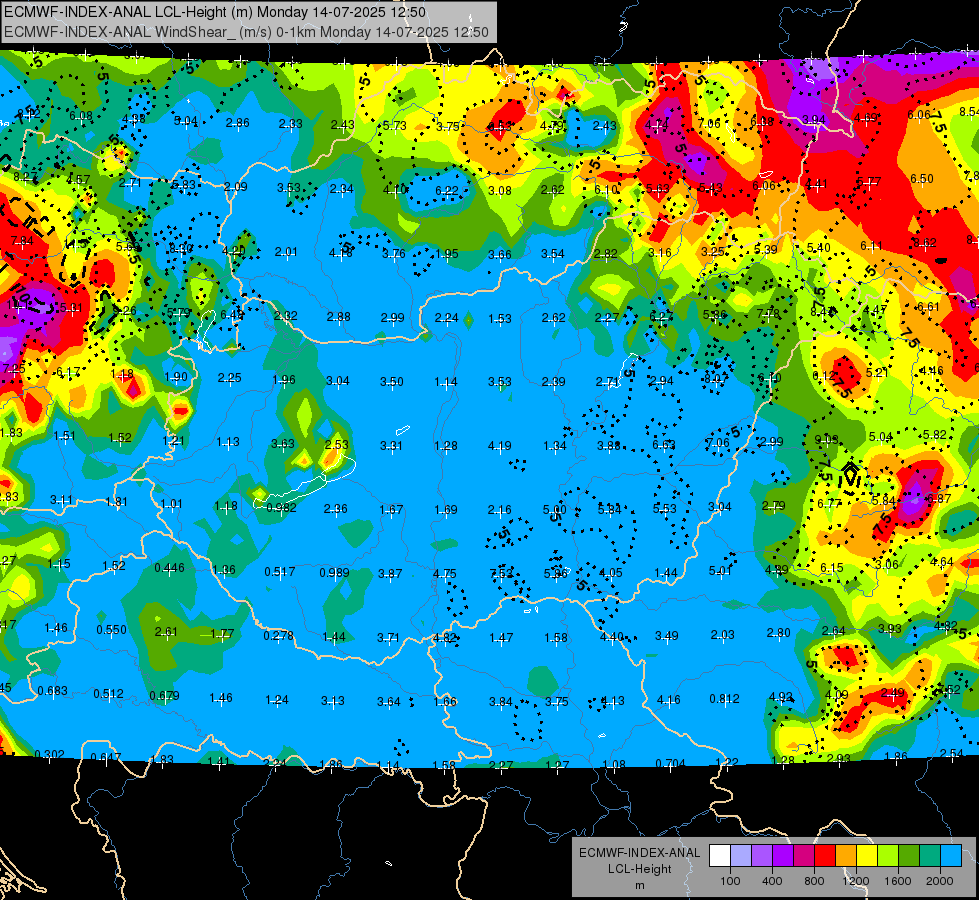
Task: Click the wind shear value 7.53
Action: coord(501,573)
